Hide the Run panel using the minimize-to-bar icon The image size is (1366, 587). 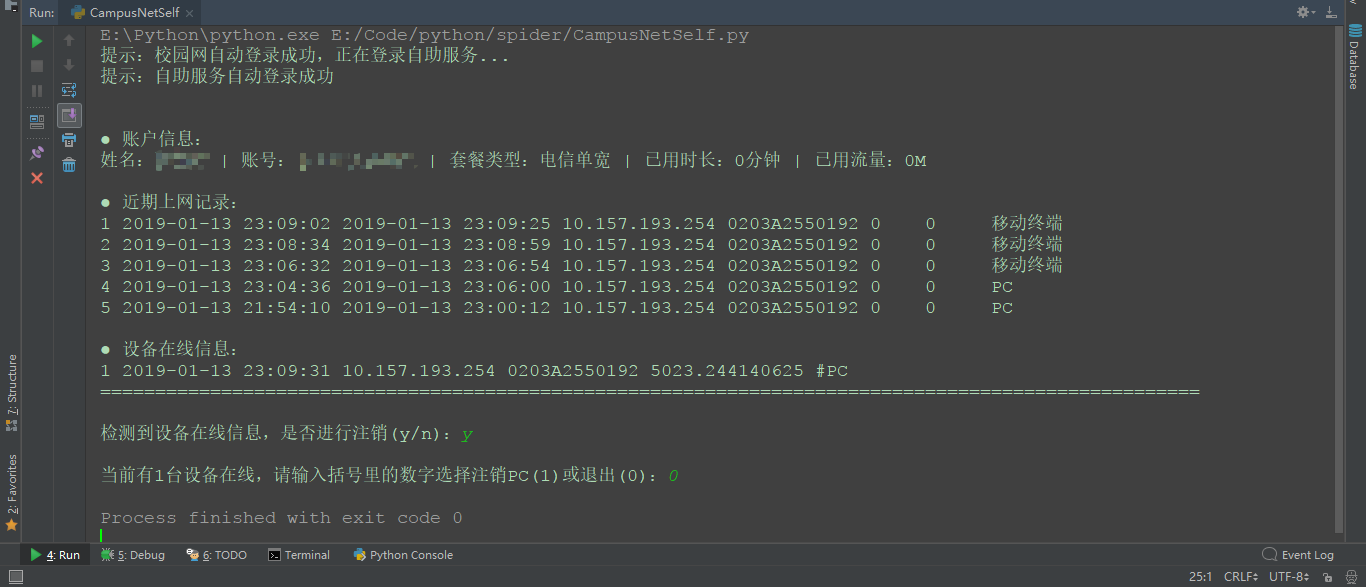(1330, 12)
